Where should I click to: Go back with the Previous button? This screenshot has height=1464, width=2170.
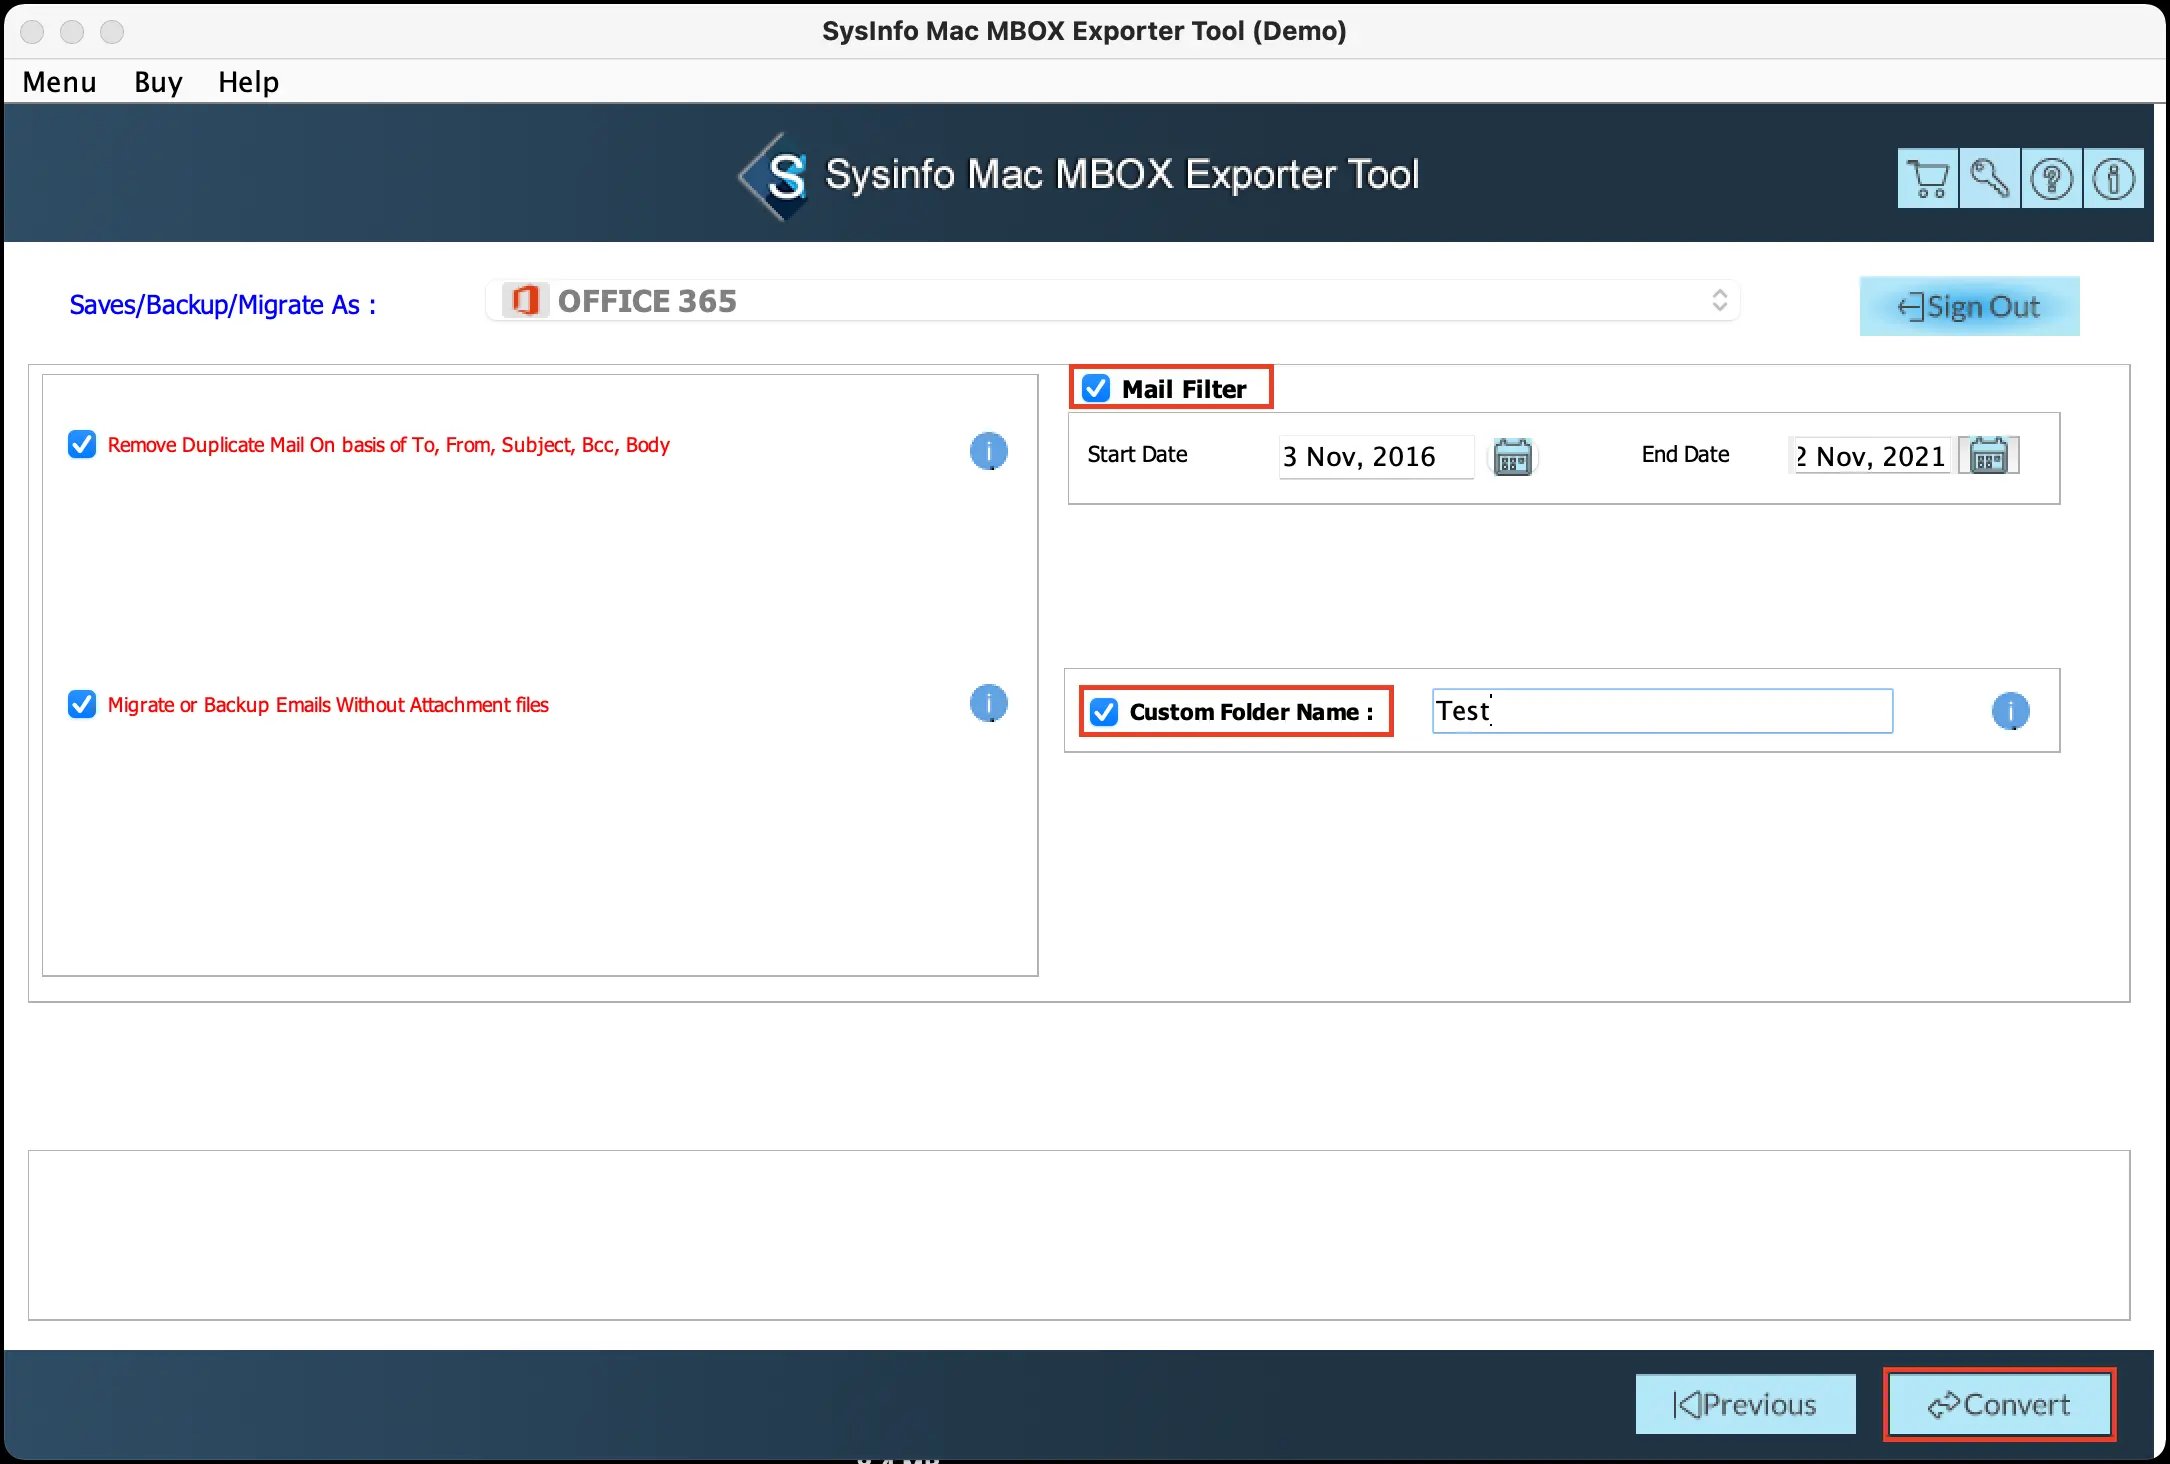click(x=1744, y=1404)
